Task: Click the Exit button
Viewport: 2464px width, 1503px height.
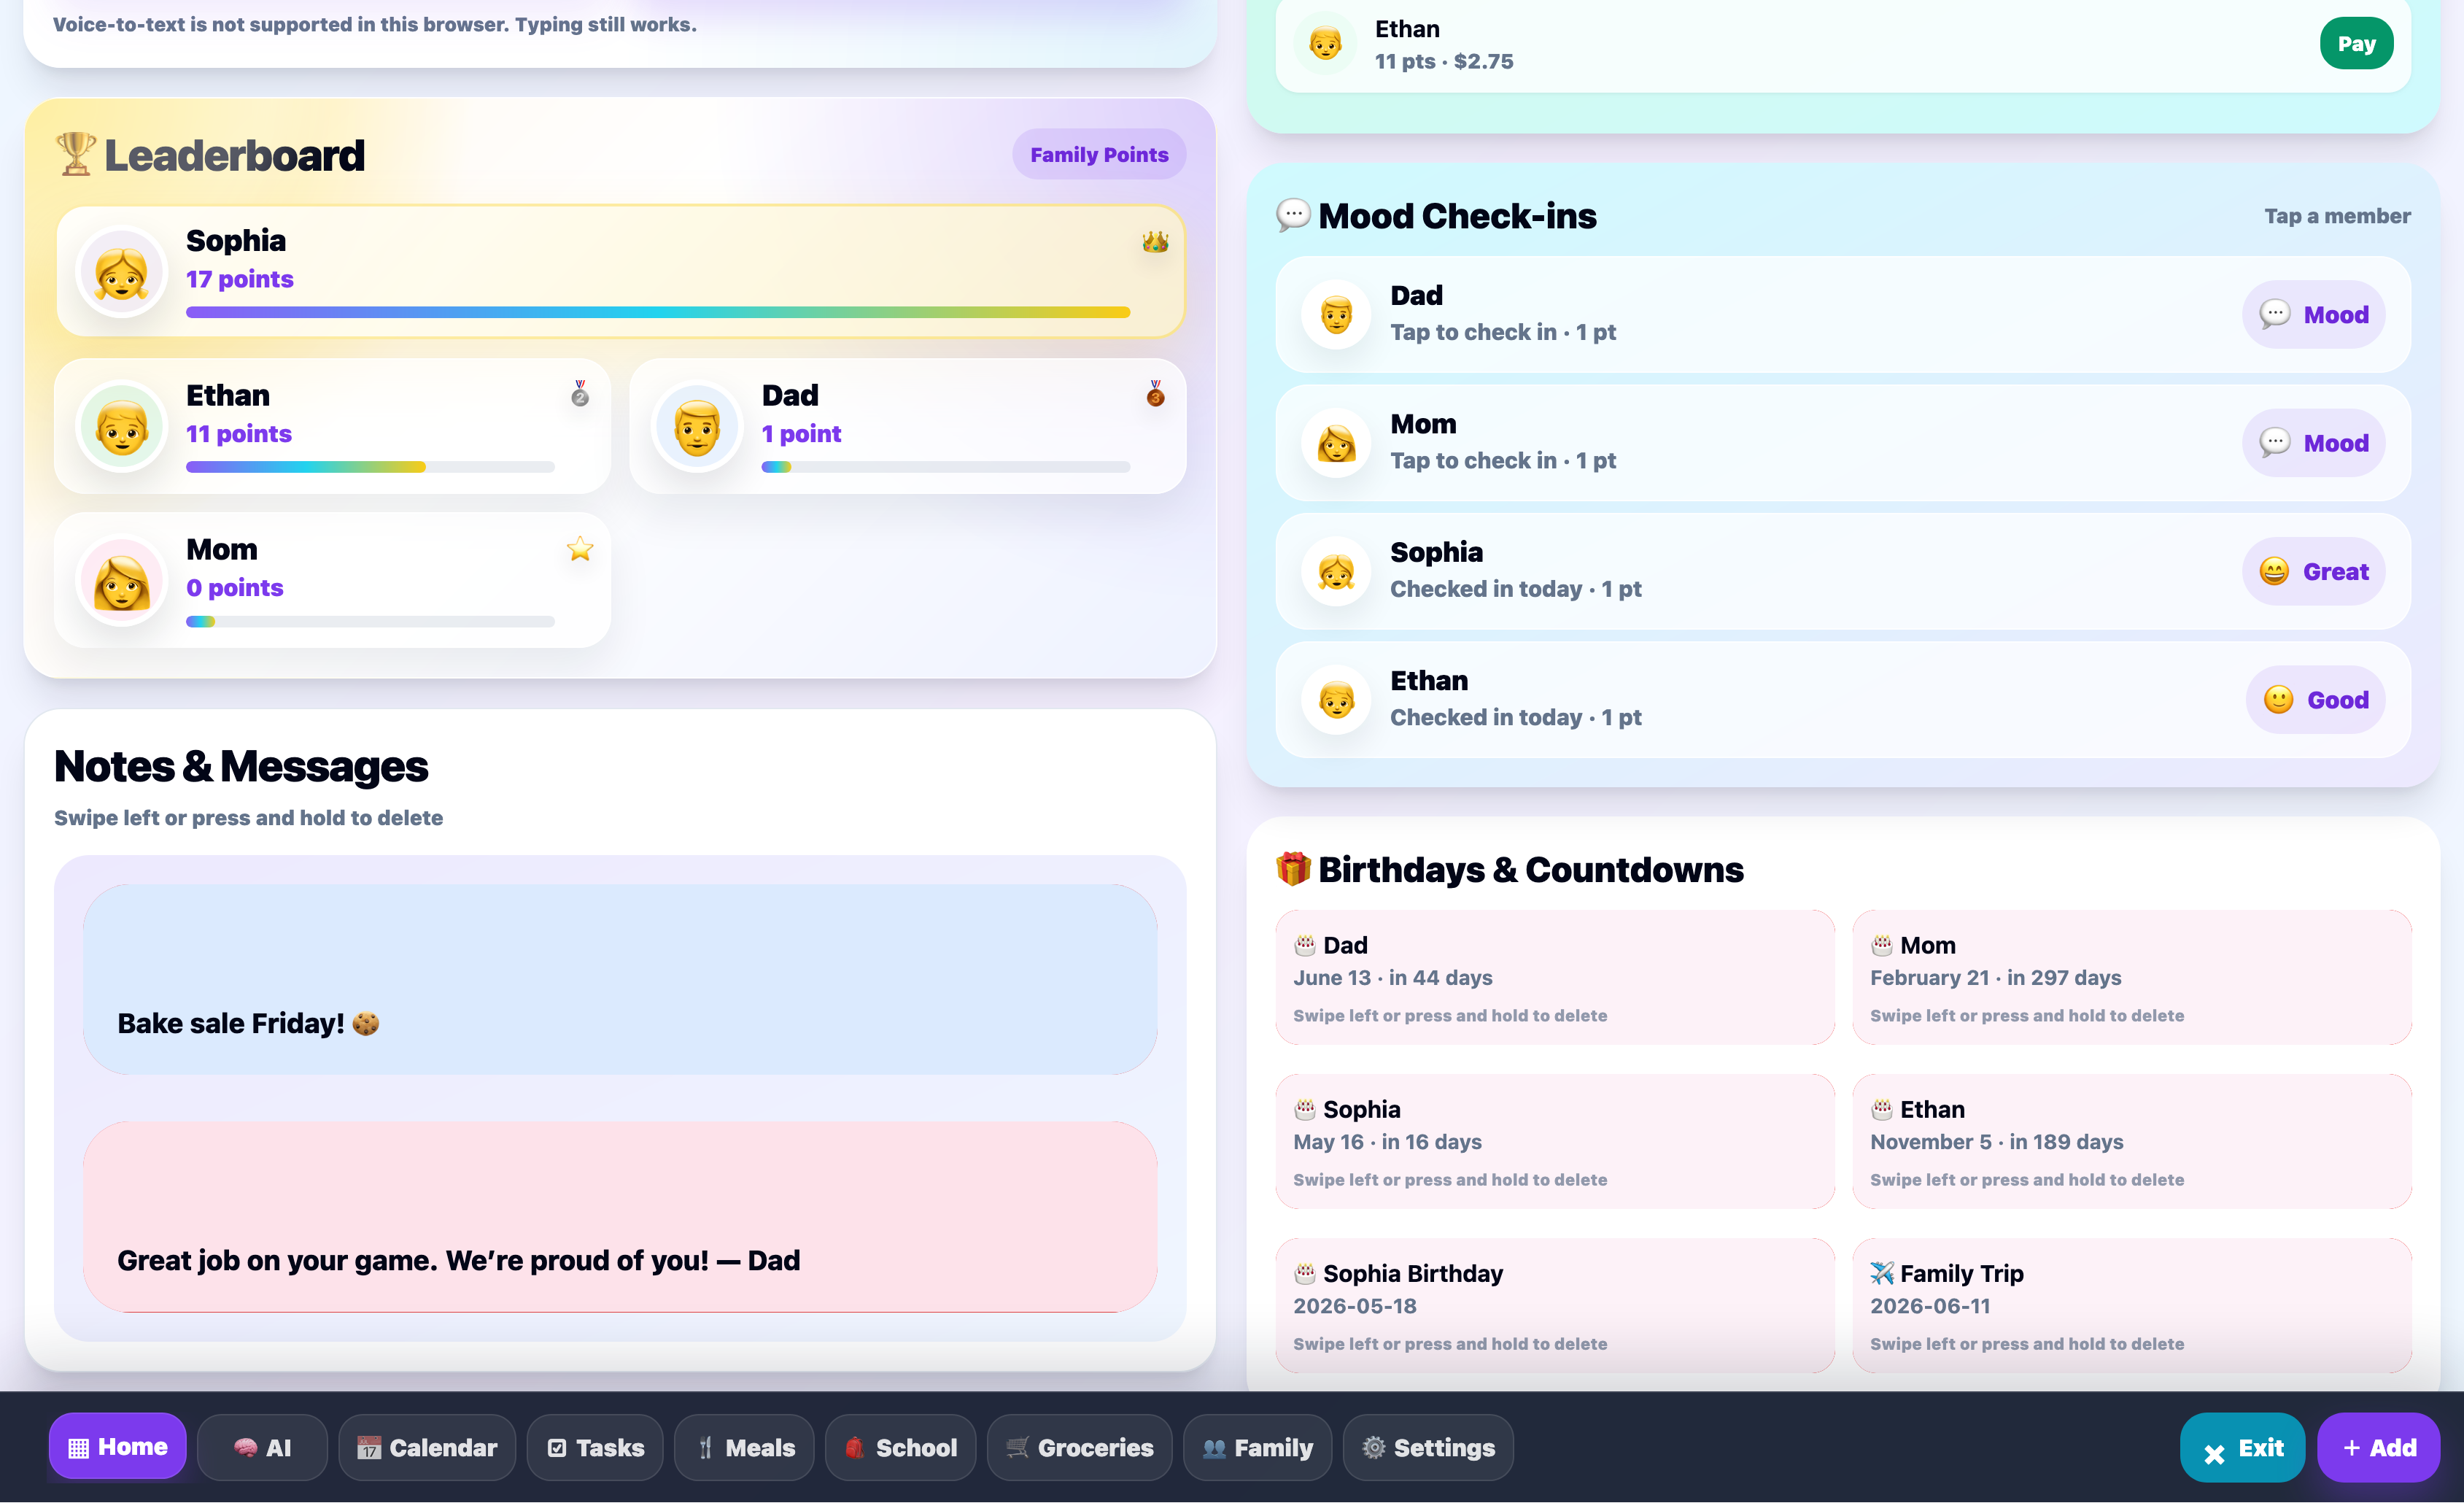Action: pos(2242,1447)
